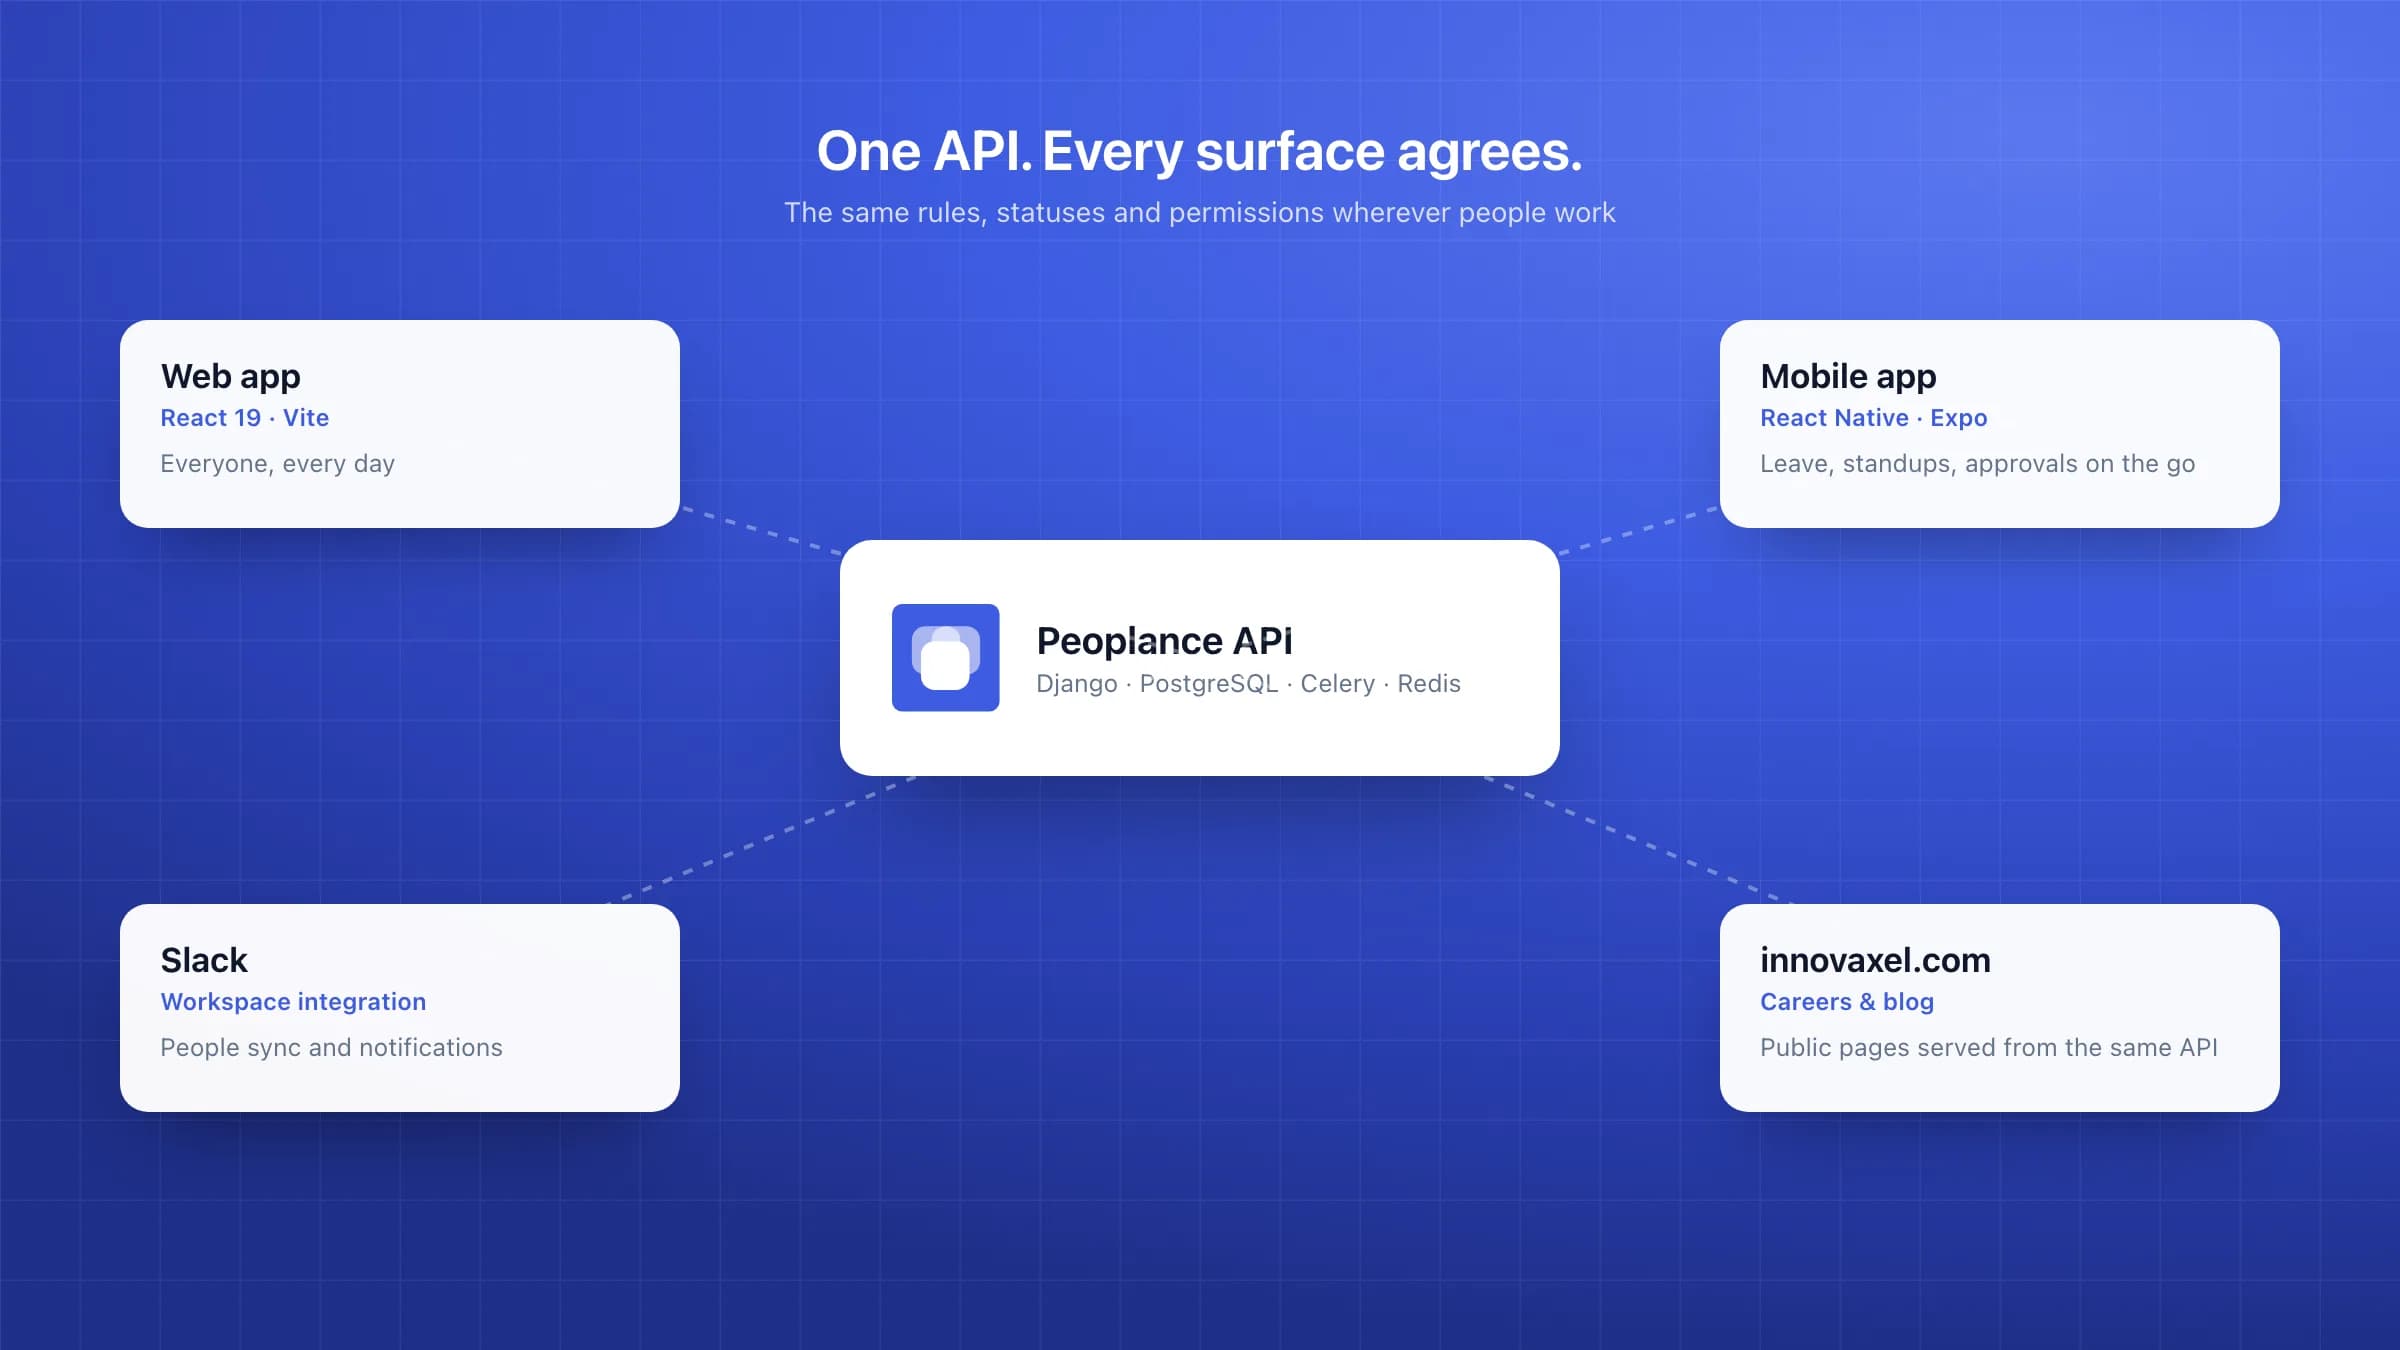Click the 'React Native · Expo' label
The width and height of the screenshot is (2400, 1350).
pyautogui.click(x=1874, y=418)
